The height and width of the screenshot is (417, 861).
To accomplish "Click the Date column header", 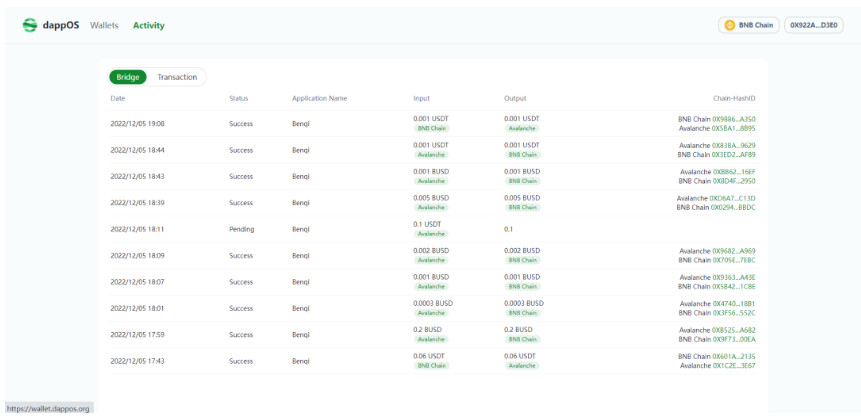I will click(x=118, y=98).
